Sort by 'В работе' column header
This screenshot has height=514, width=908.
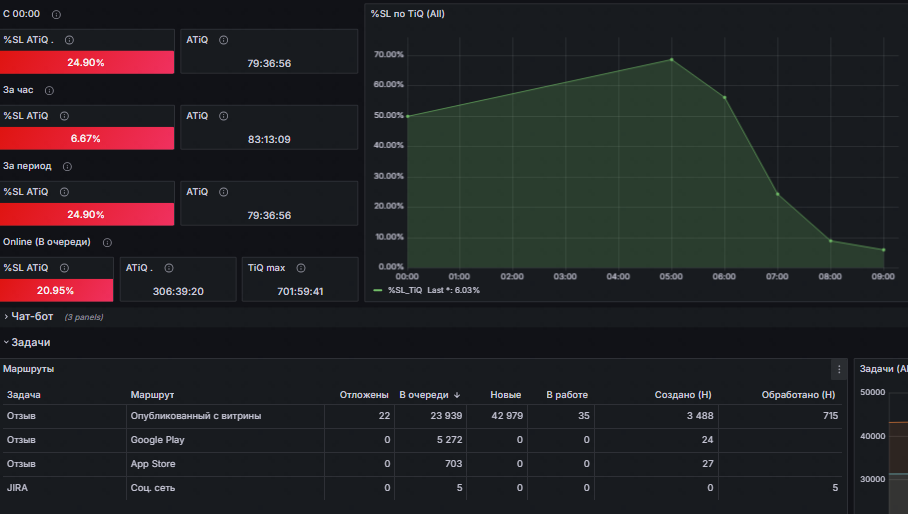(567, 395)
